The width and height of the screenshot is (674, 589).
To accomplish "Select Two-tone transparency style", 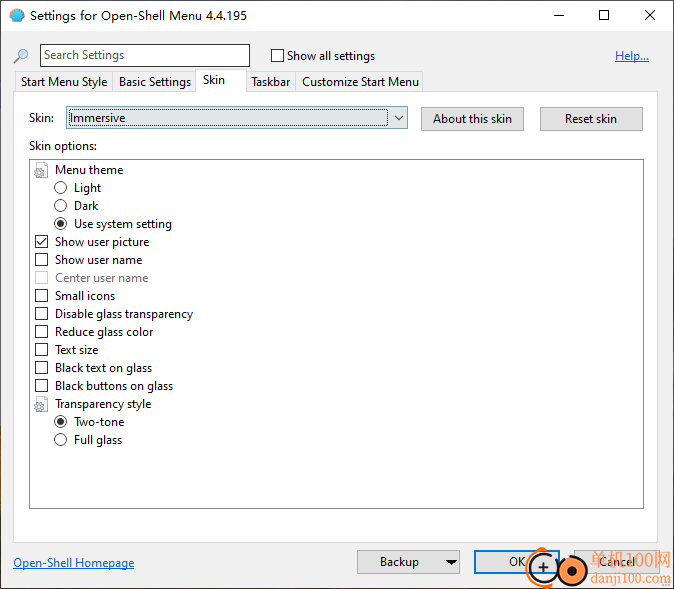I will pos(61,422).
